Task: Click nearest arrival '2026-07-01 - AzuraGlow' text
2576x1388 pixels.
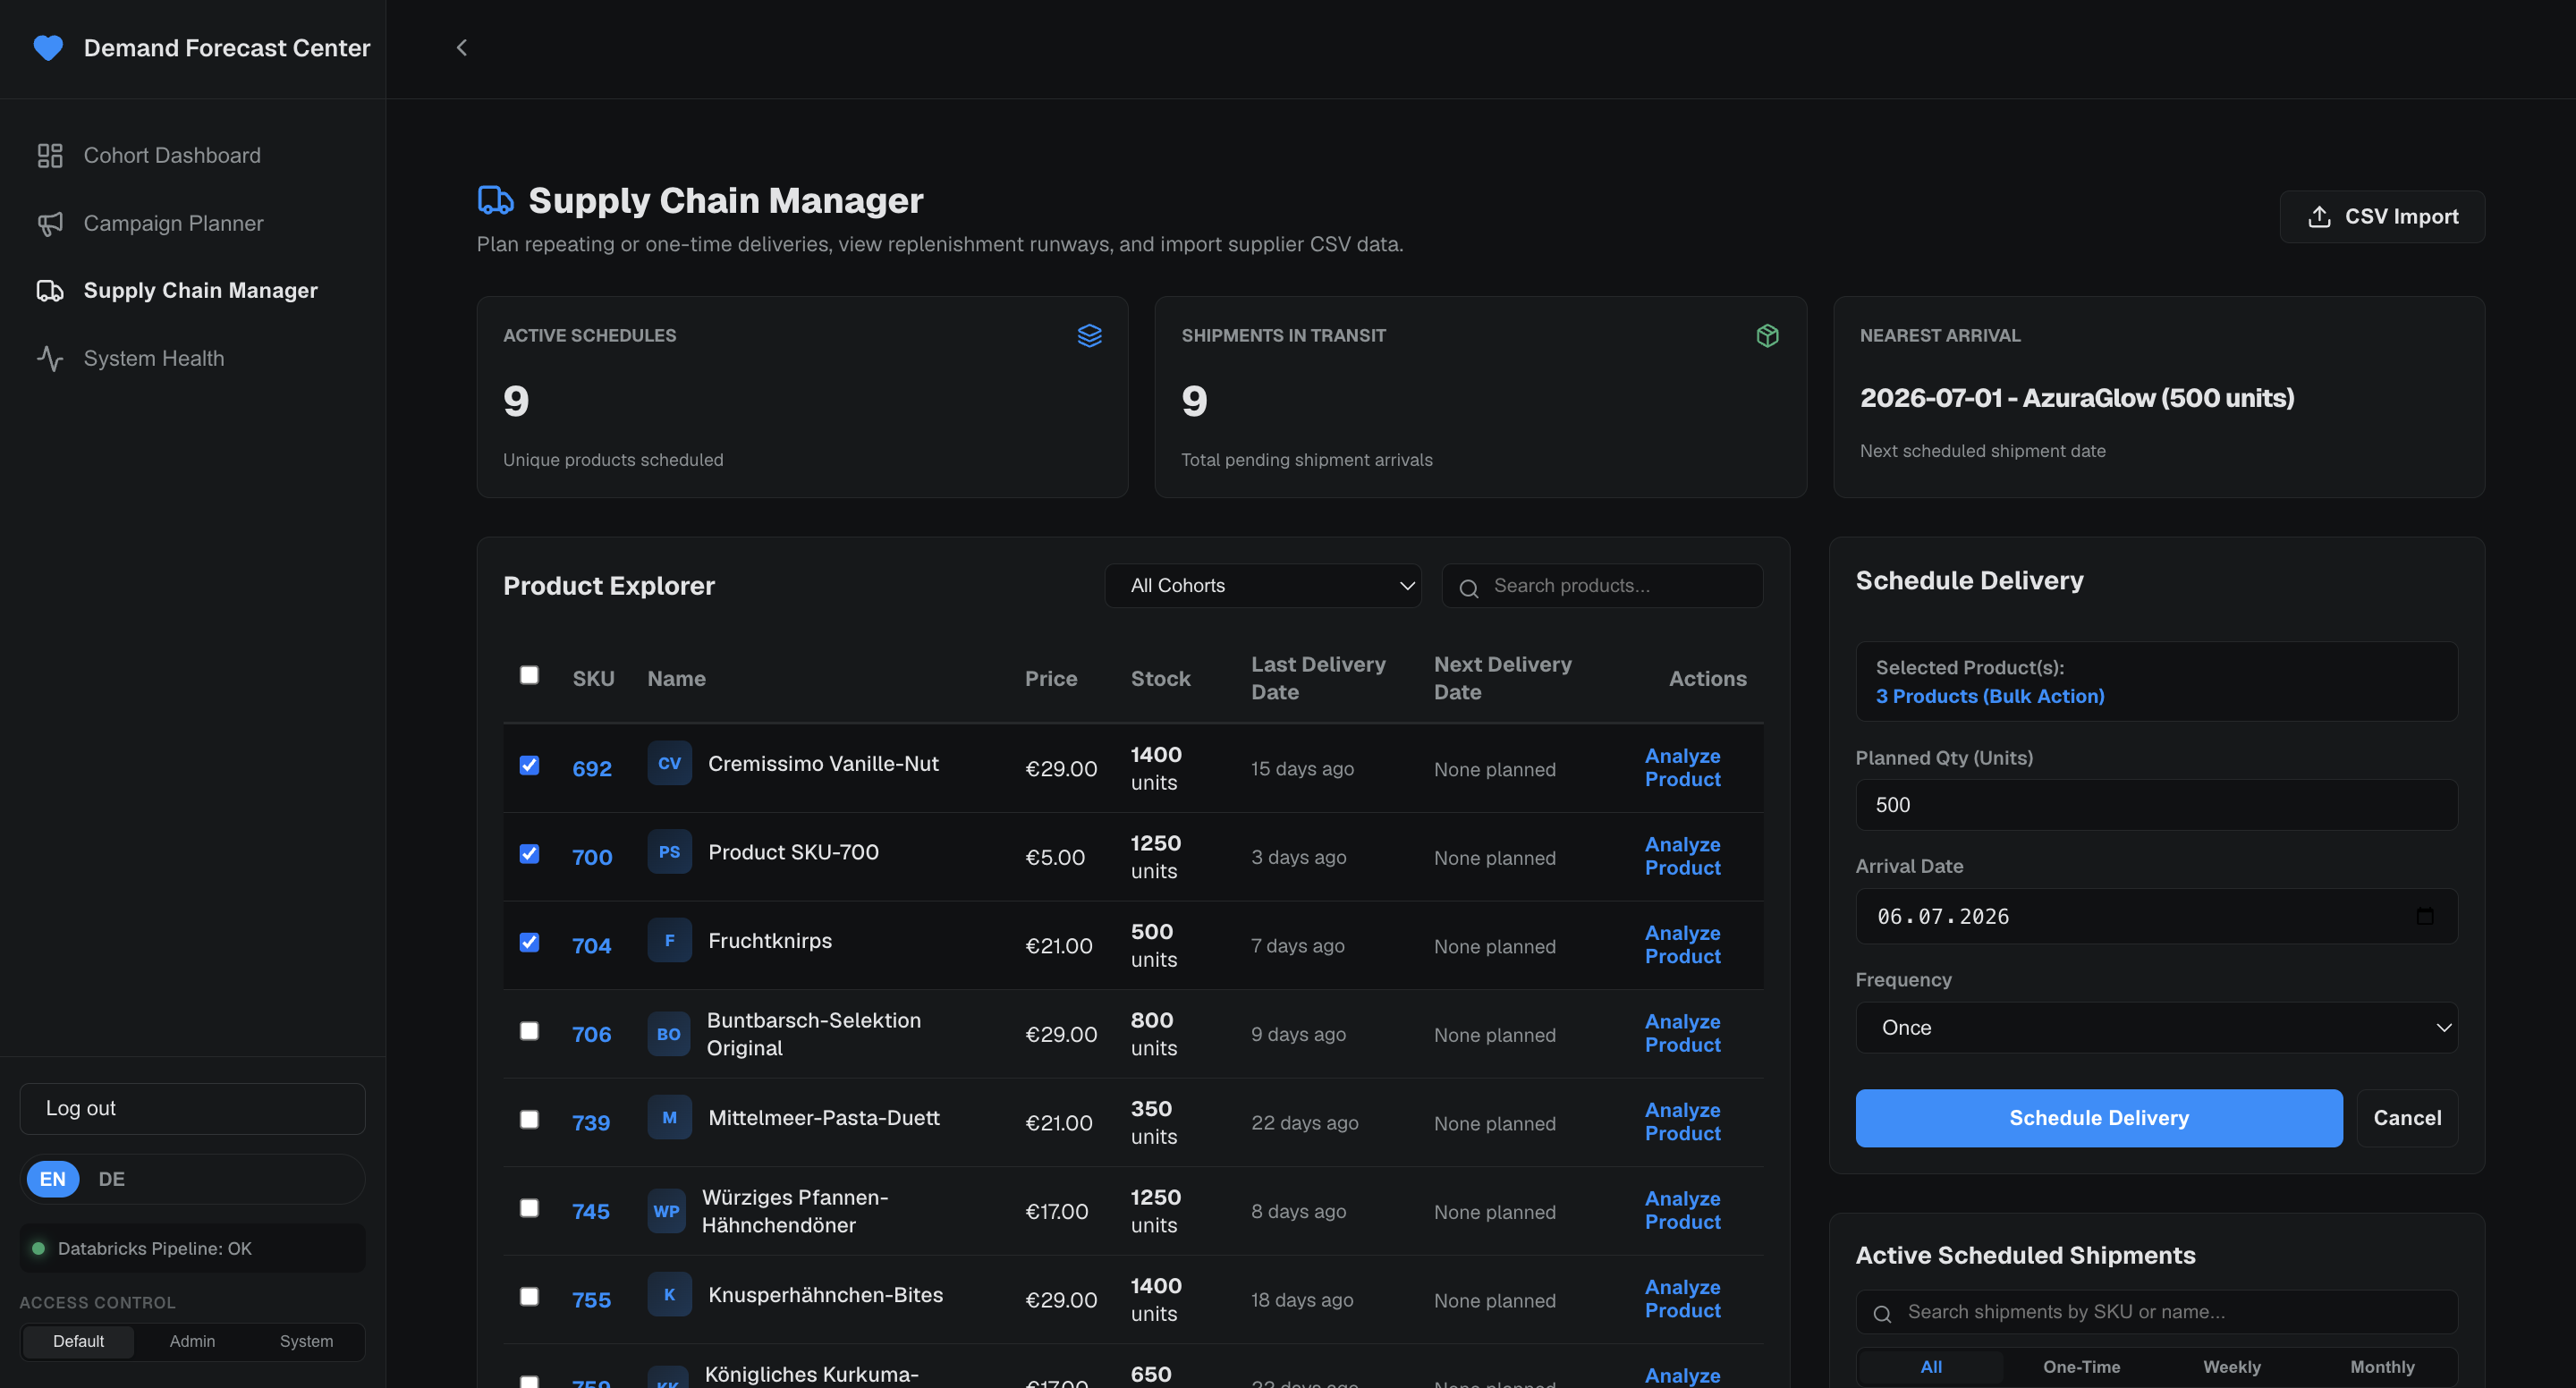Action: [2076, 398]
